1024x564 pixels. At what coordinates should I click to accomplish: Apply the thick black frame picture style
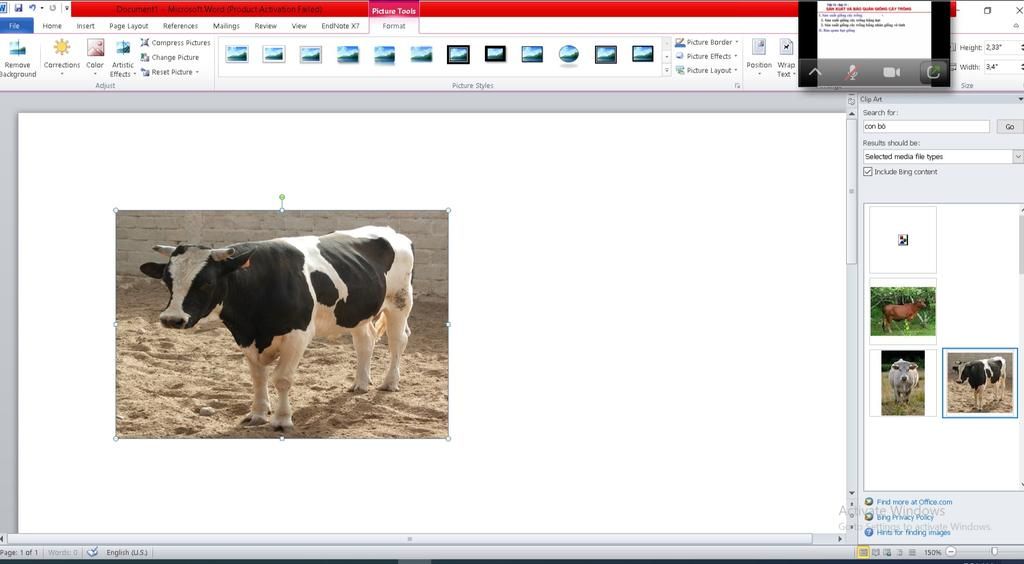458,54
